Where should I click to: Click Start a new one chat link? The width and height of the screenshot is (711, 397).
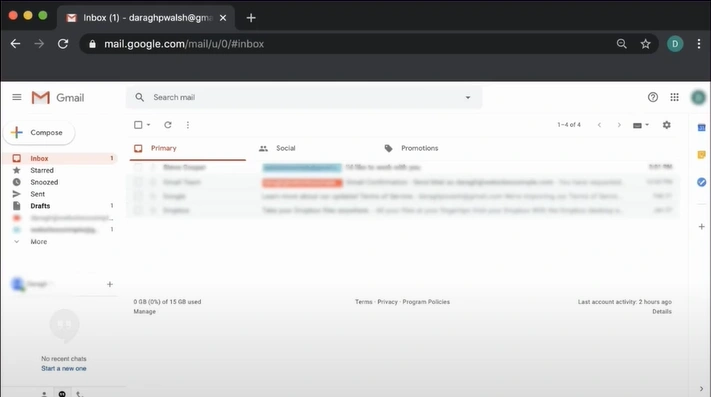click(64, 368)
